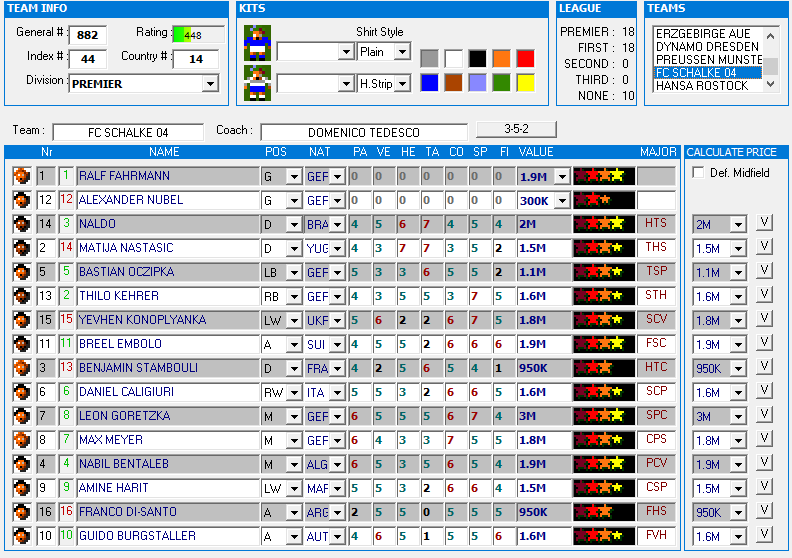
Task: Click the Coach name input field
Action: click(363, 133)
